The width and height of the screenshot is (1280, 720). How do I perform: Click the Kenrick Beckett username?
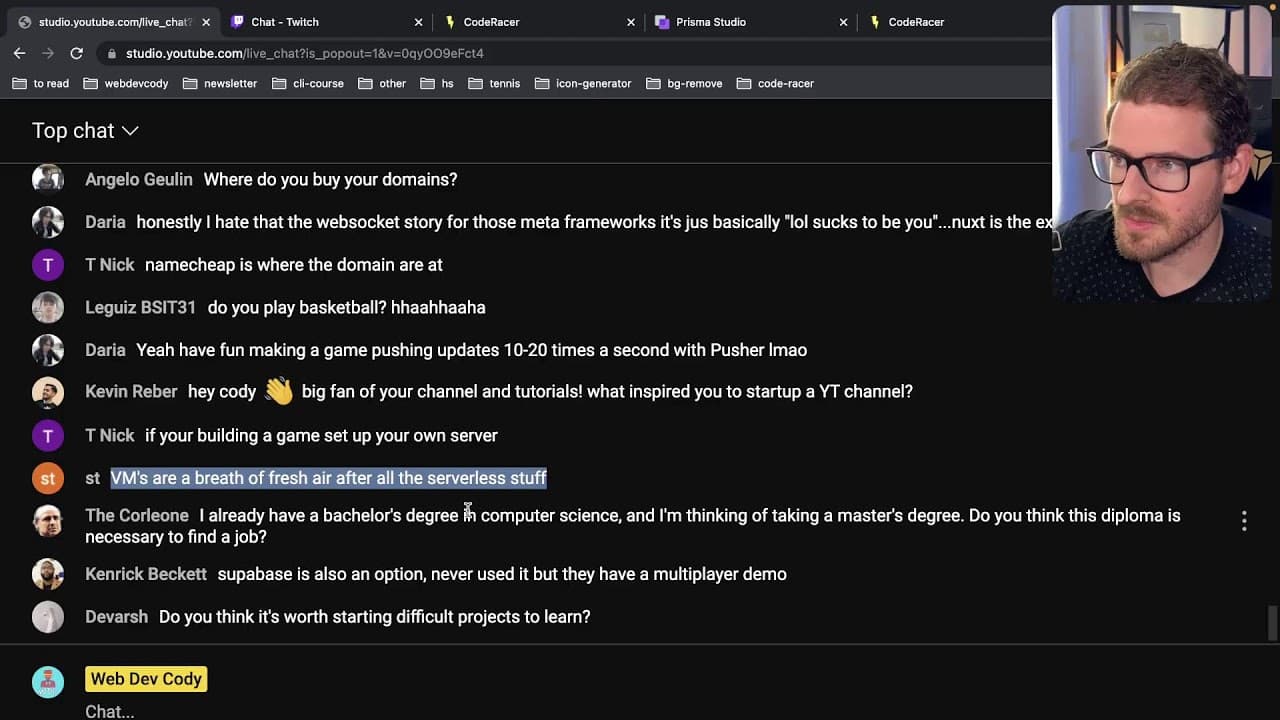coord(146,574)
